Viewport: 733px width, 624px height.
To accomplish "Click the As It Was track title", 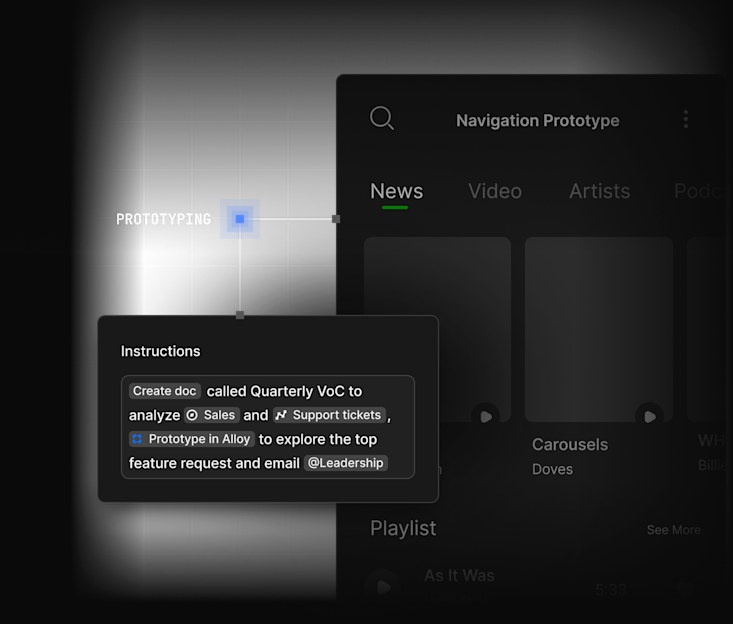I will 459,575.
